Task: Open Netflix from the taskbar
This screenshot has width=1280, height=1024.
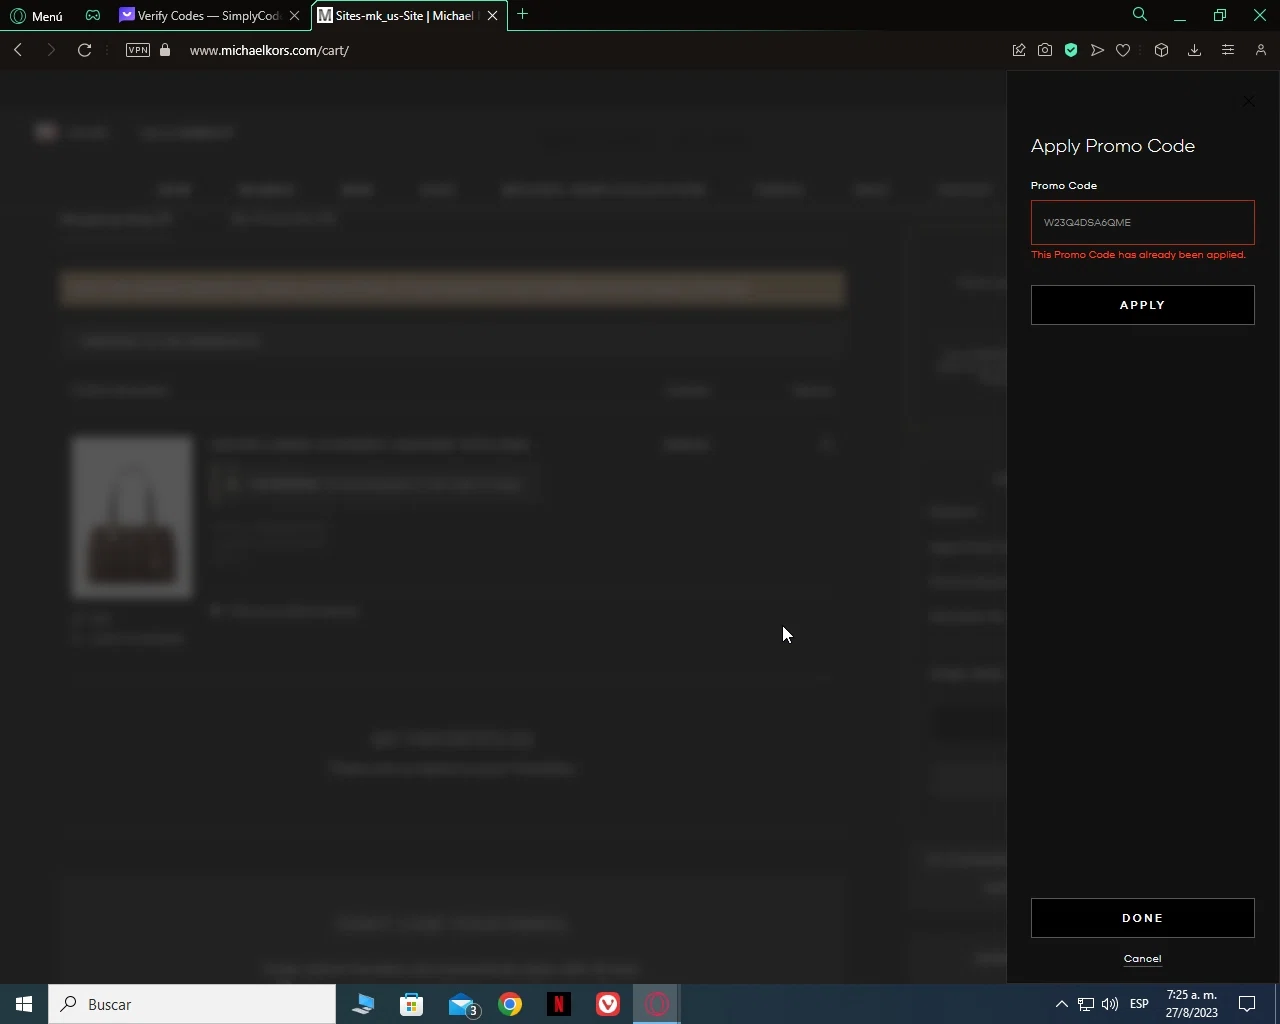Action: (559, 1004)
